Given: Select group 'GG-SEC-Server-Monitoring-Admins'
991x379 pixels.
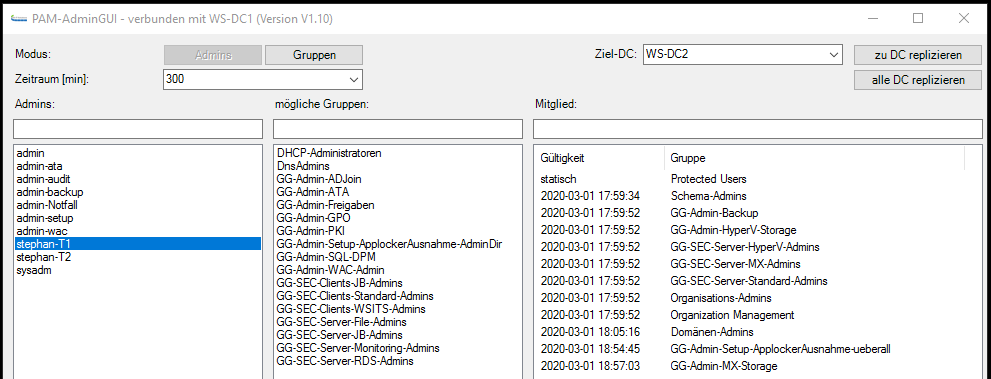Looking at the screenshot, I should pos(398,348).
